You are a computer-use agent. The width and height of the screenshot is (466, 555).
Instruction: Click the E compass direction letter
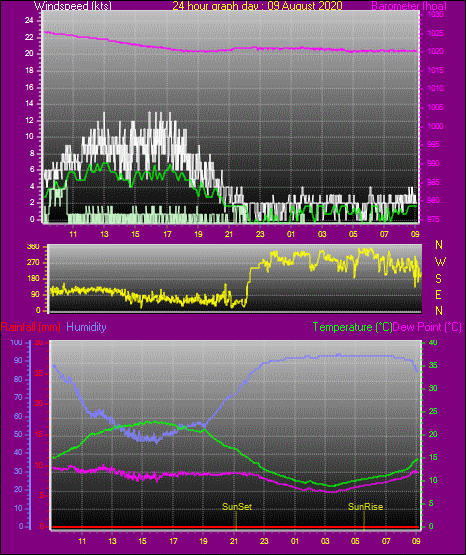point(438,294)
